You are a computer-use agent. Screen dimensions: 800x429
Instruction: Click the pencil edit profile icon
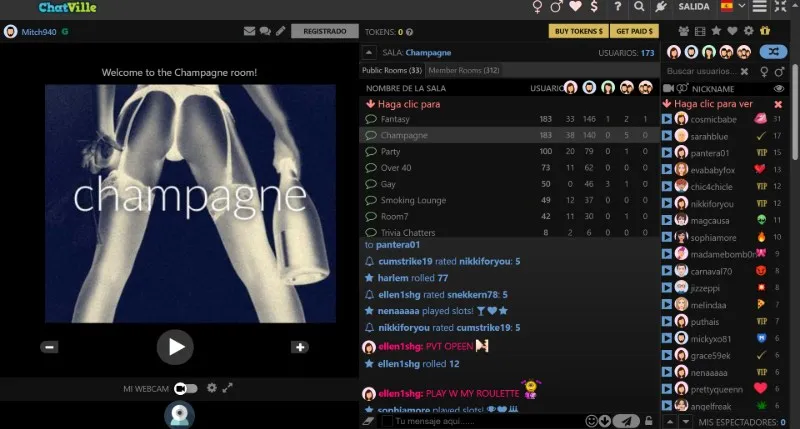(x=281, y=31)
